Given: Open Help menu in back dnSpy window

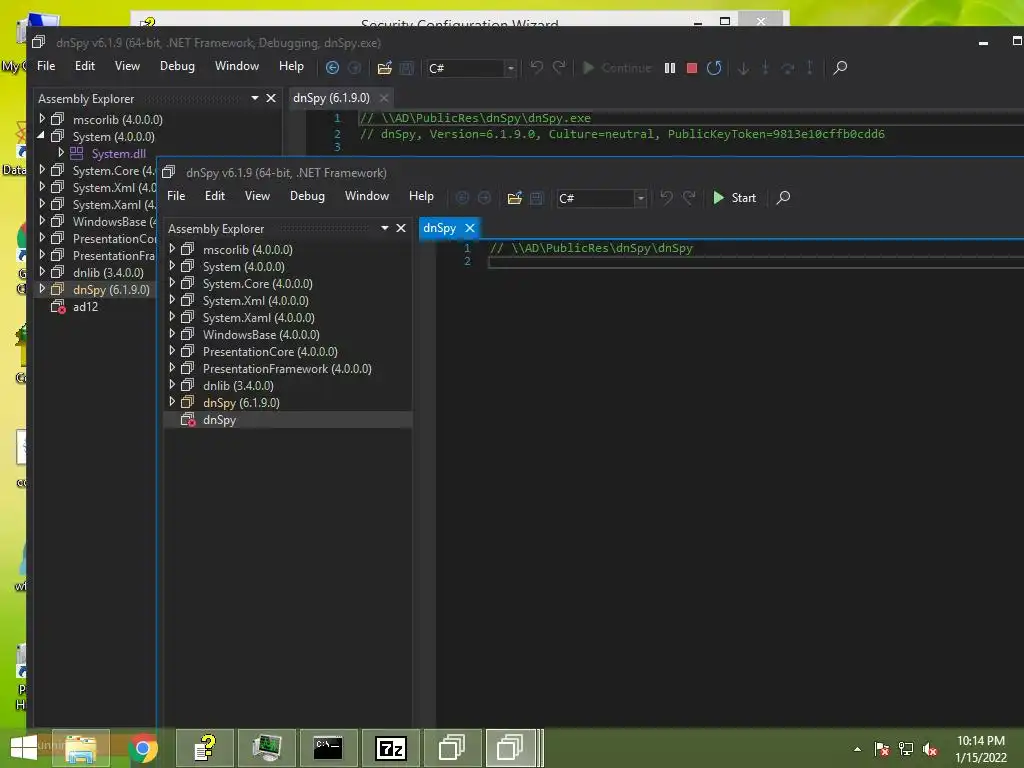Looking at the screenshot, I should 291,66.
